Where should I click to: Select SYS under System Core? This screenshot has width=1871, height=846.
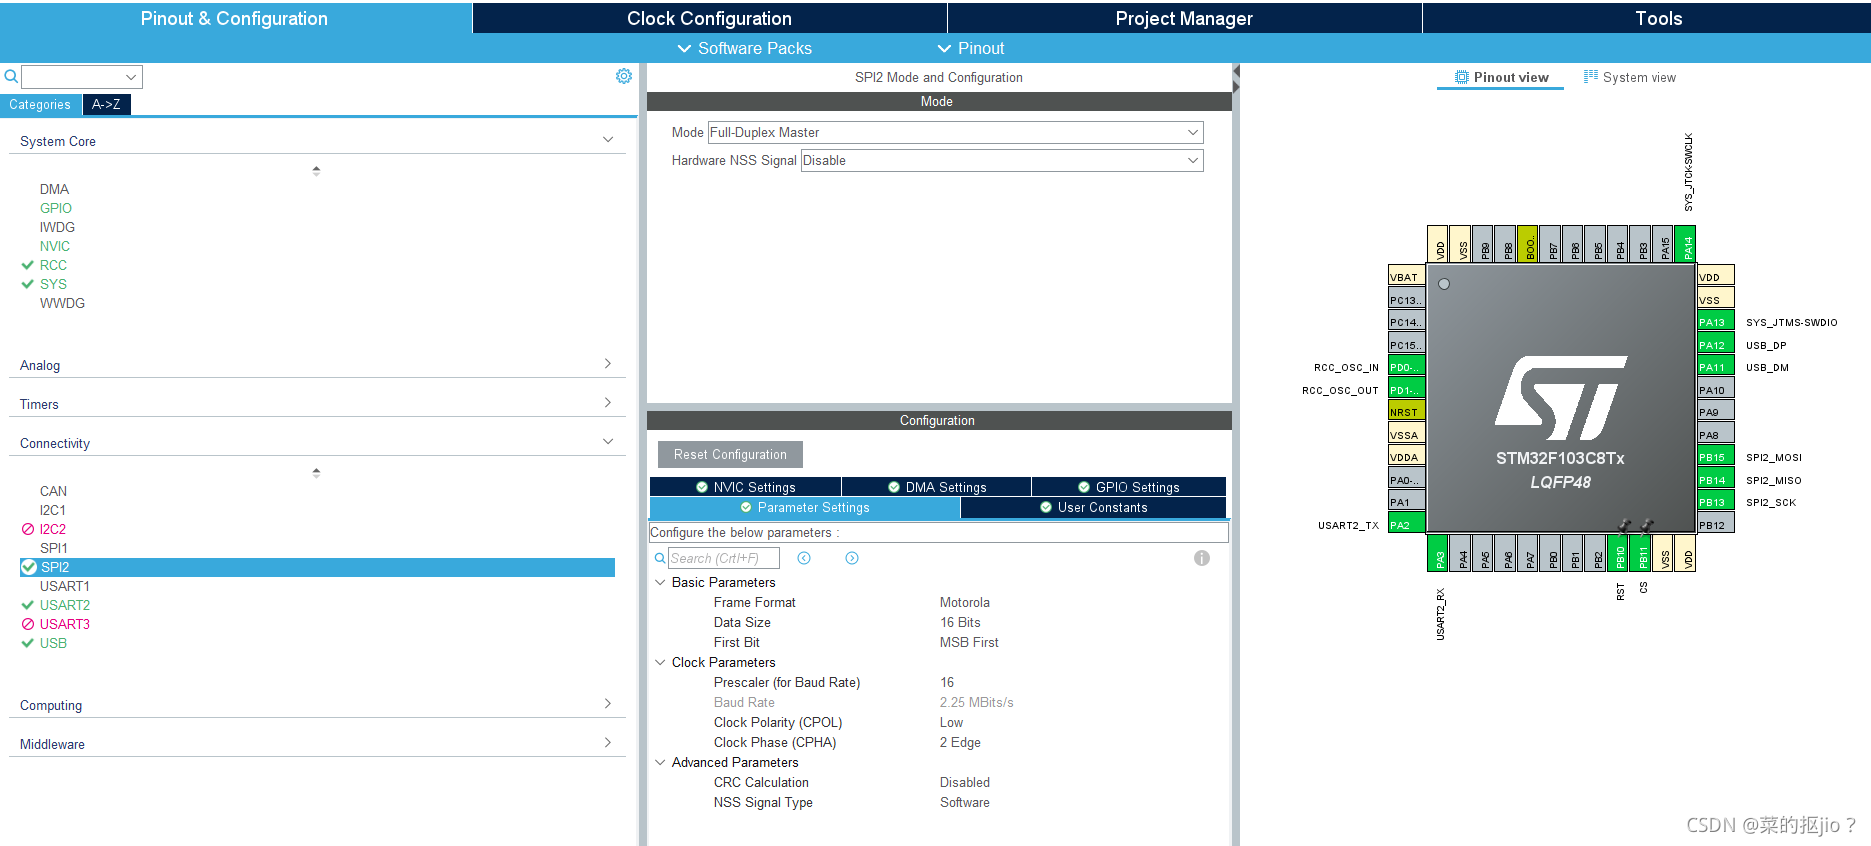point(53,284)
